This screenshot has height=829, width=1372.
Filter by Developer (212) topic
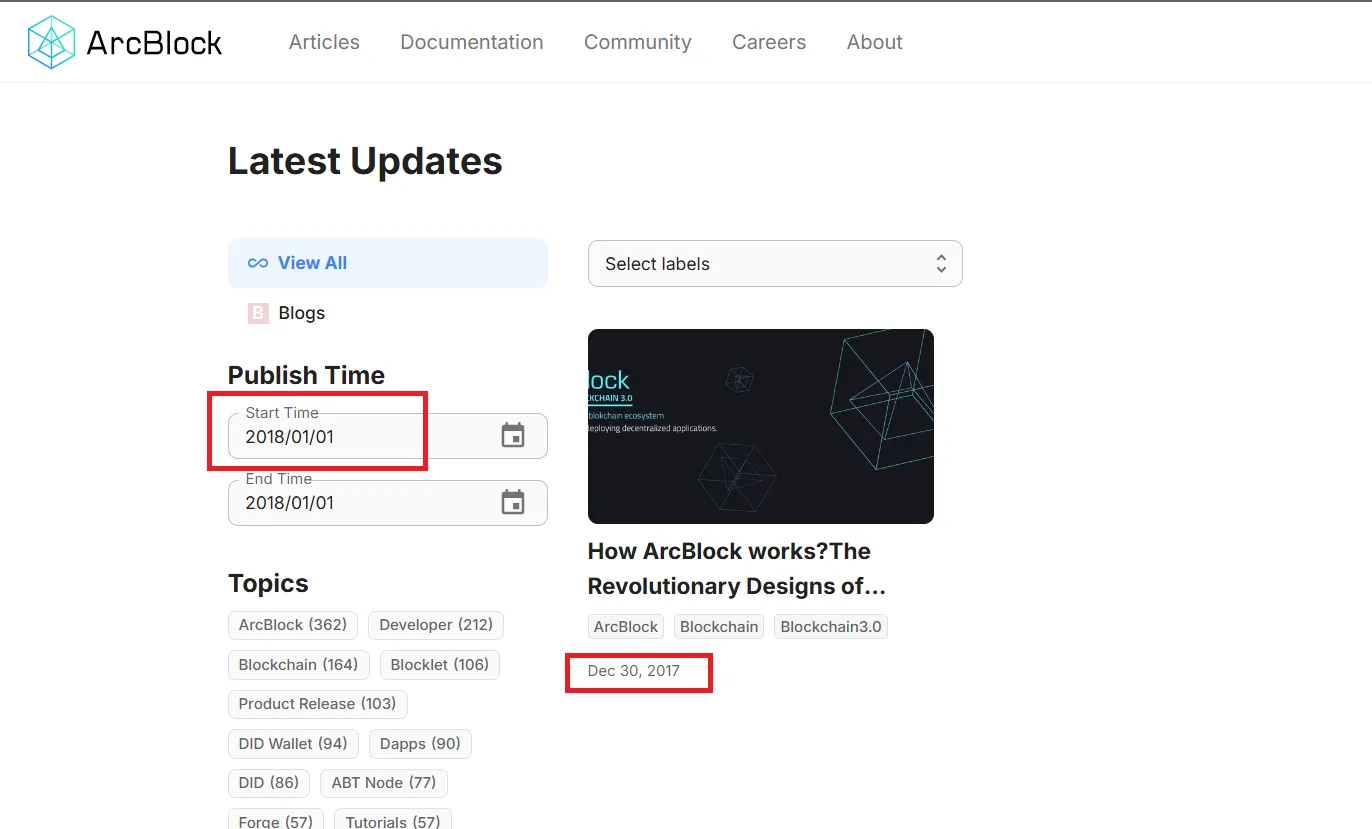436,625
